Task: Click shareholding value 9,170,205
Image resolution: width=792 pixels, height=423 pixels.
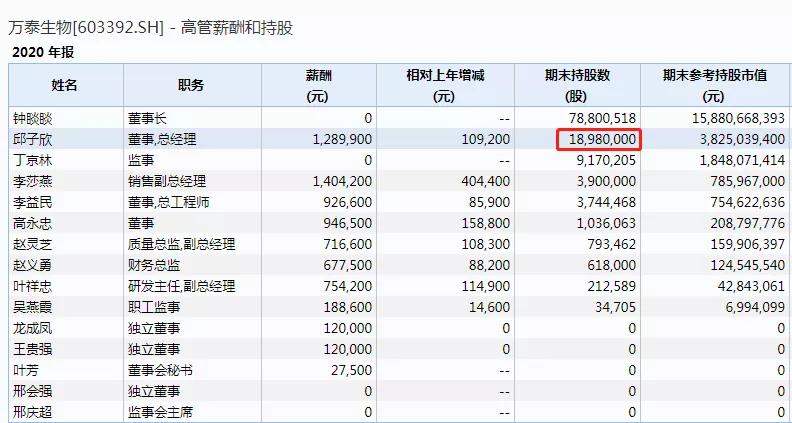Action: (606, 161)
